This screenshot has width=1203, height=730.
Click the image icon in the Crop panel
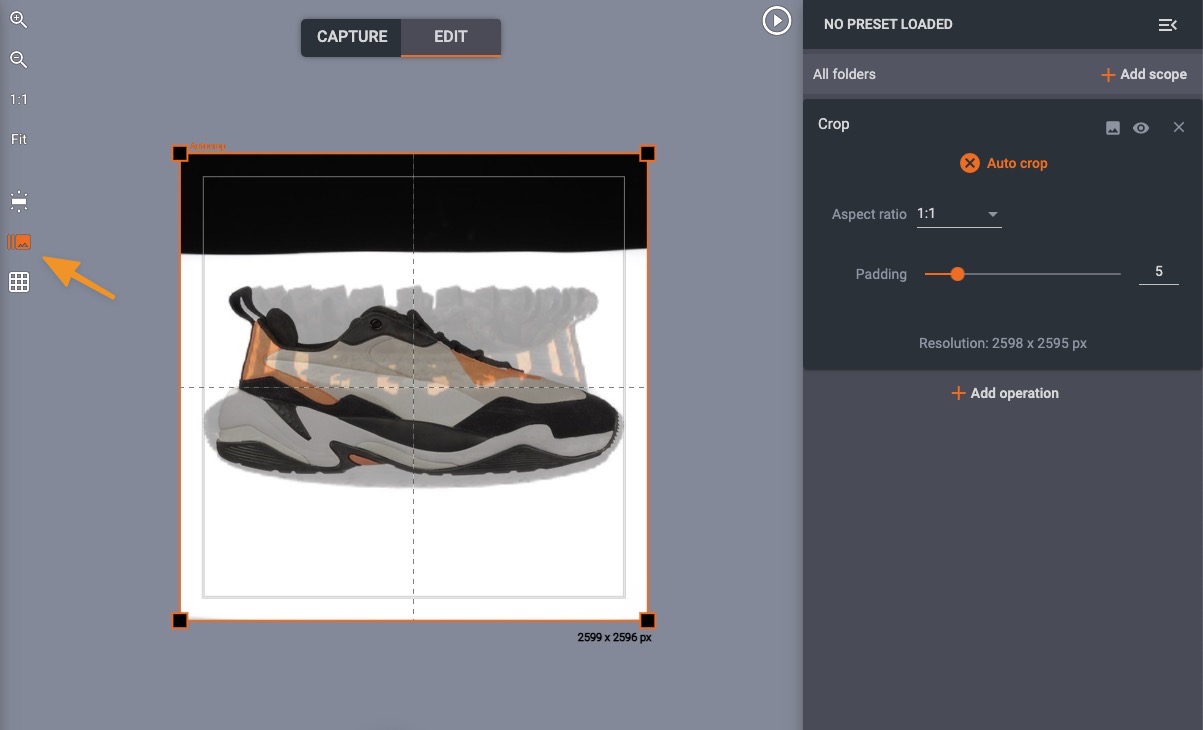coord(1112,127)
